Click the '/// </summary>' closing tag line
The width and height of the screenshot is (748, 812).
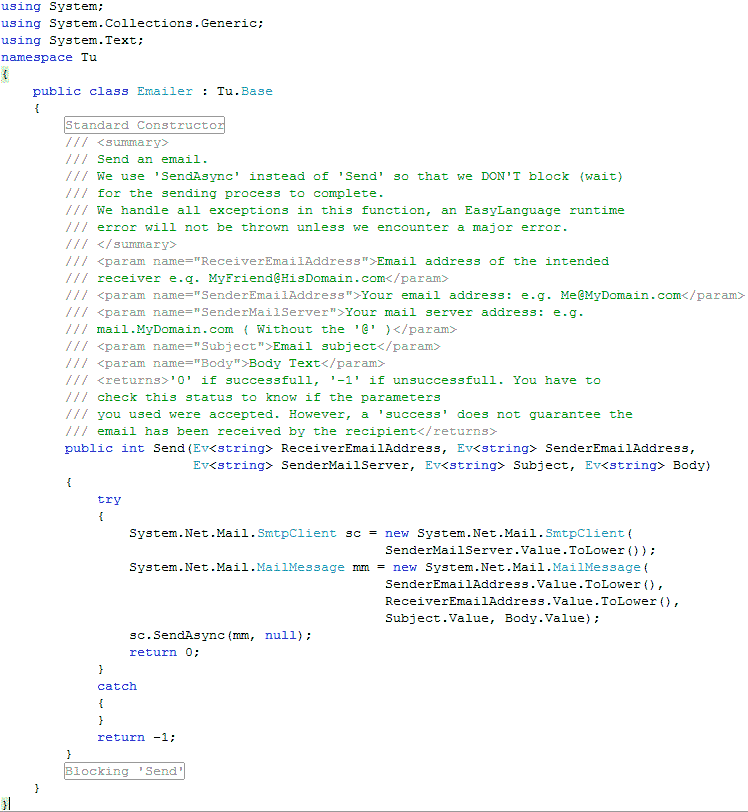(121, 244)
